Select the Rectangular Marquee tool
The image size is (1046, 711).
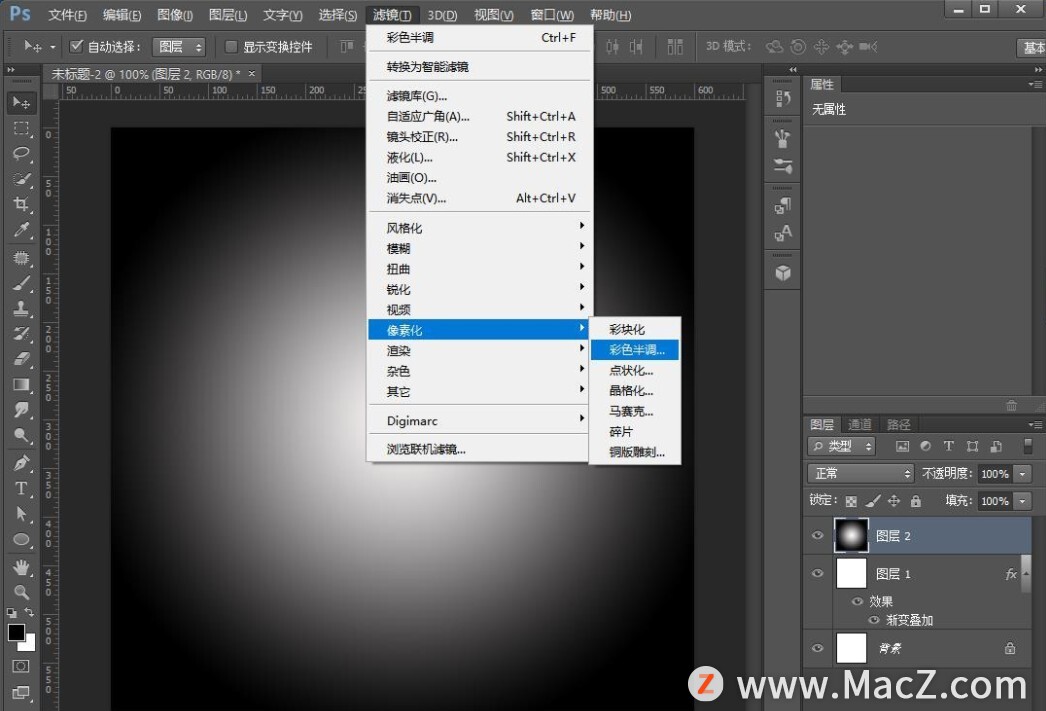pos(21,128)
